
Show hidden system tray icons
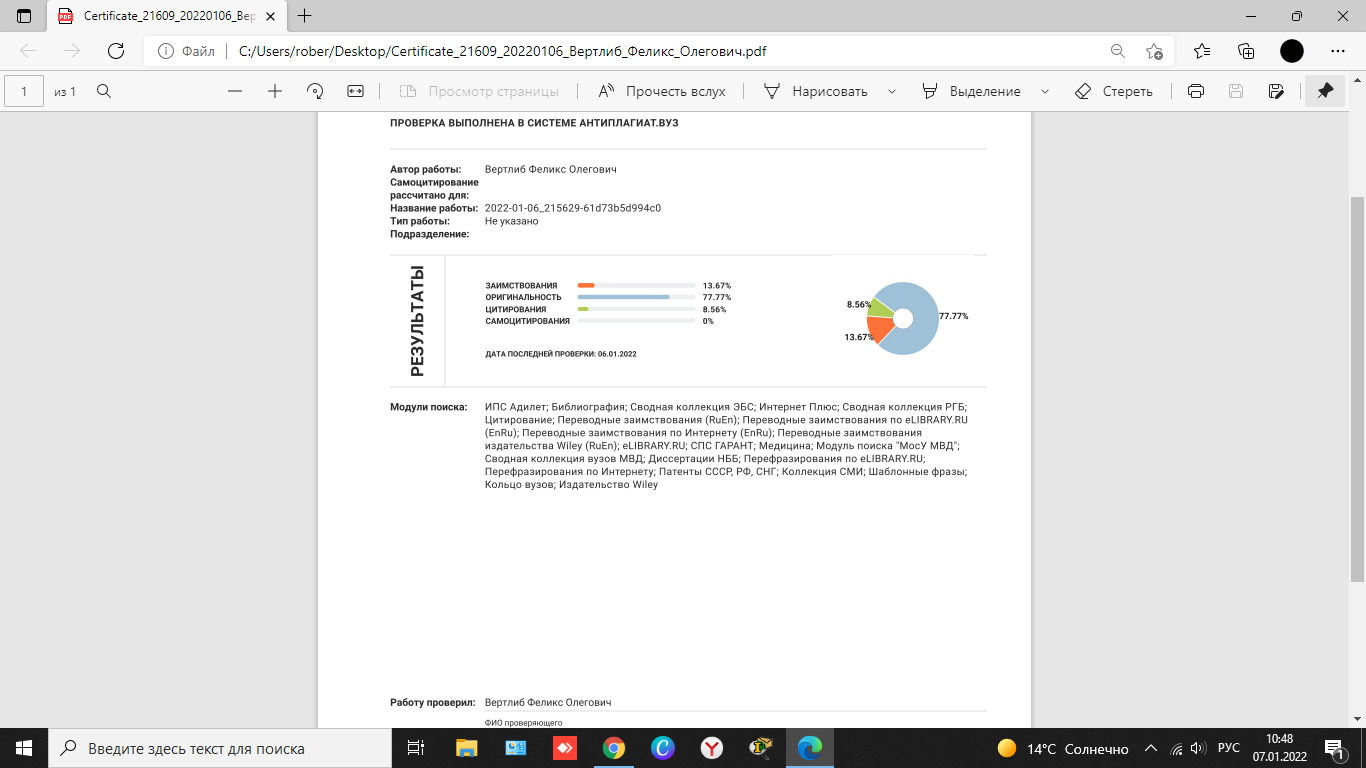click(x=1151, y=748)
